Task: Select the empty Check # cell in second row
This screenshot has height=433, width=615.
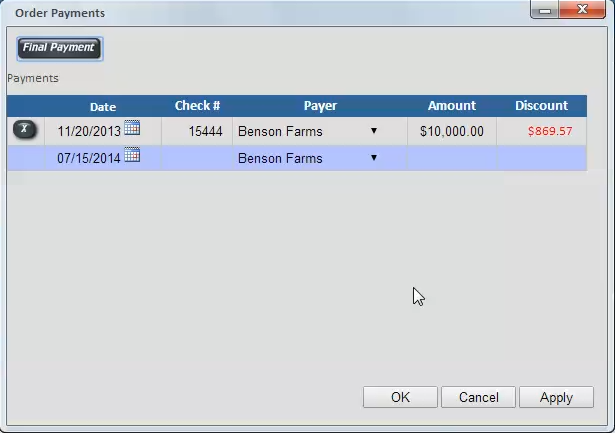Action: click(x=197, y=158)
